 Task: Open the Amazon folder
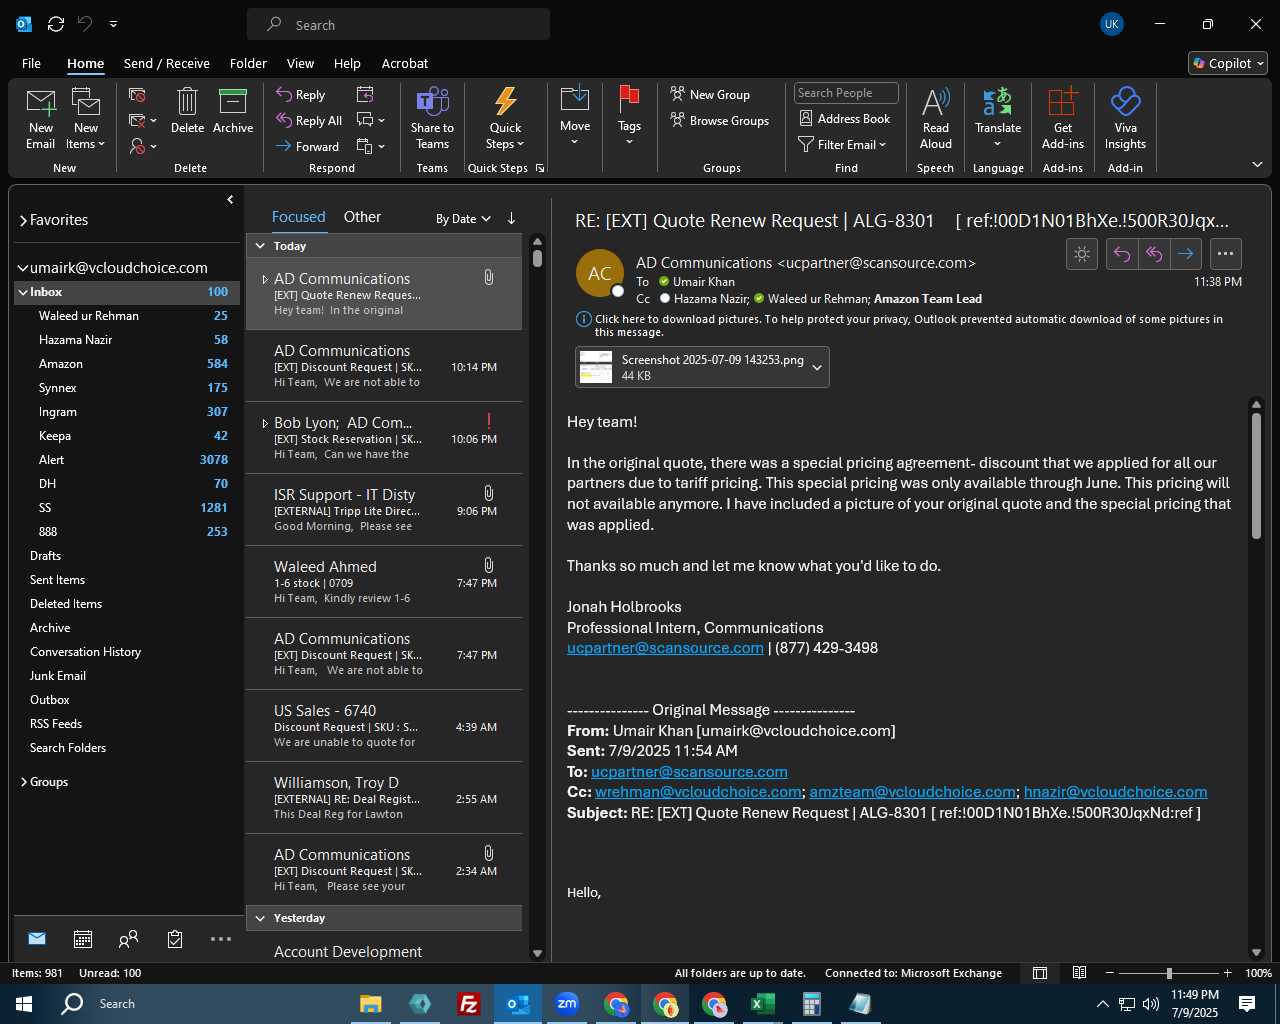[126, 364]
